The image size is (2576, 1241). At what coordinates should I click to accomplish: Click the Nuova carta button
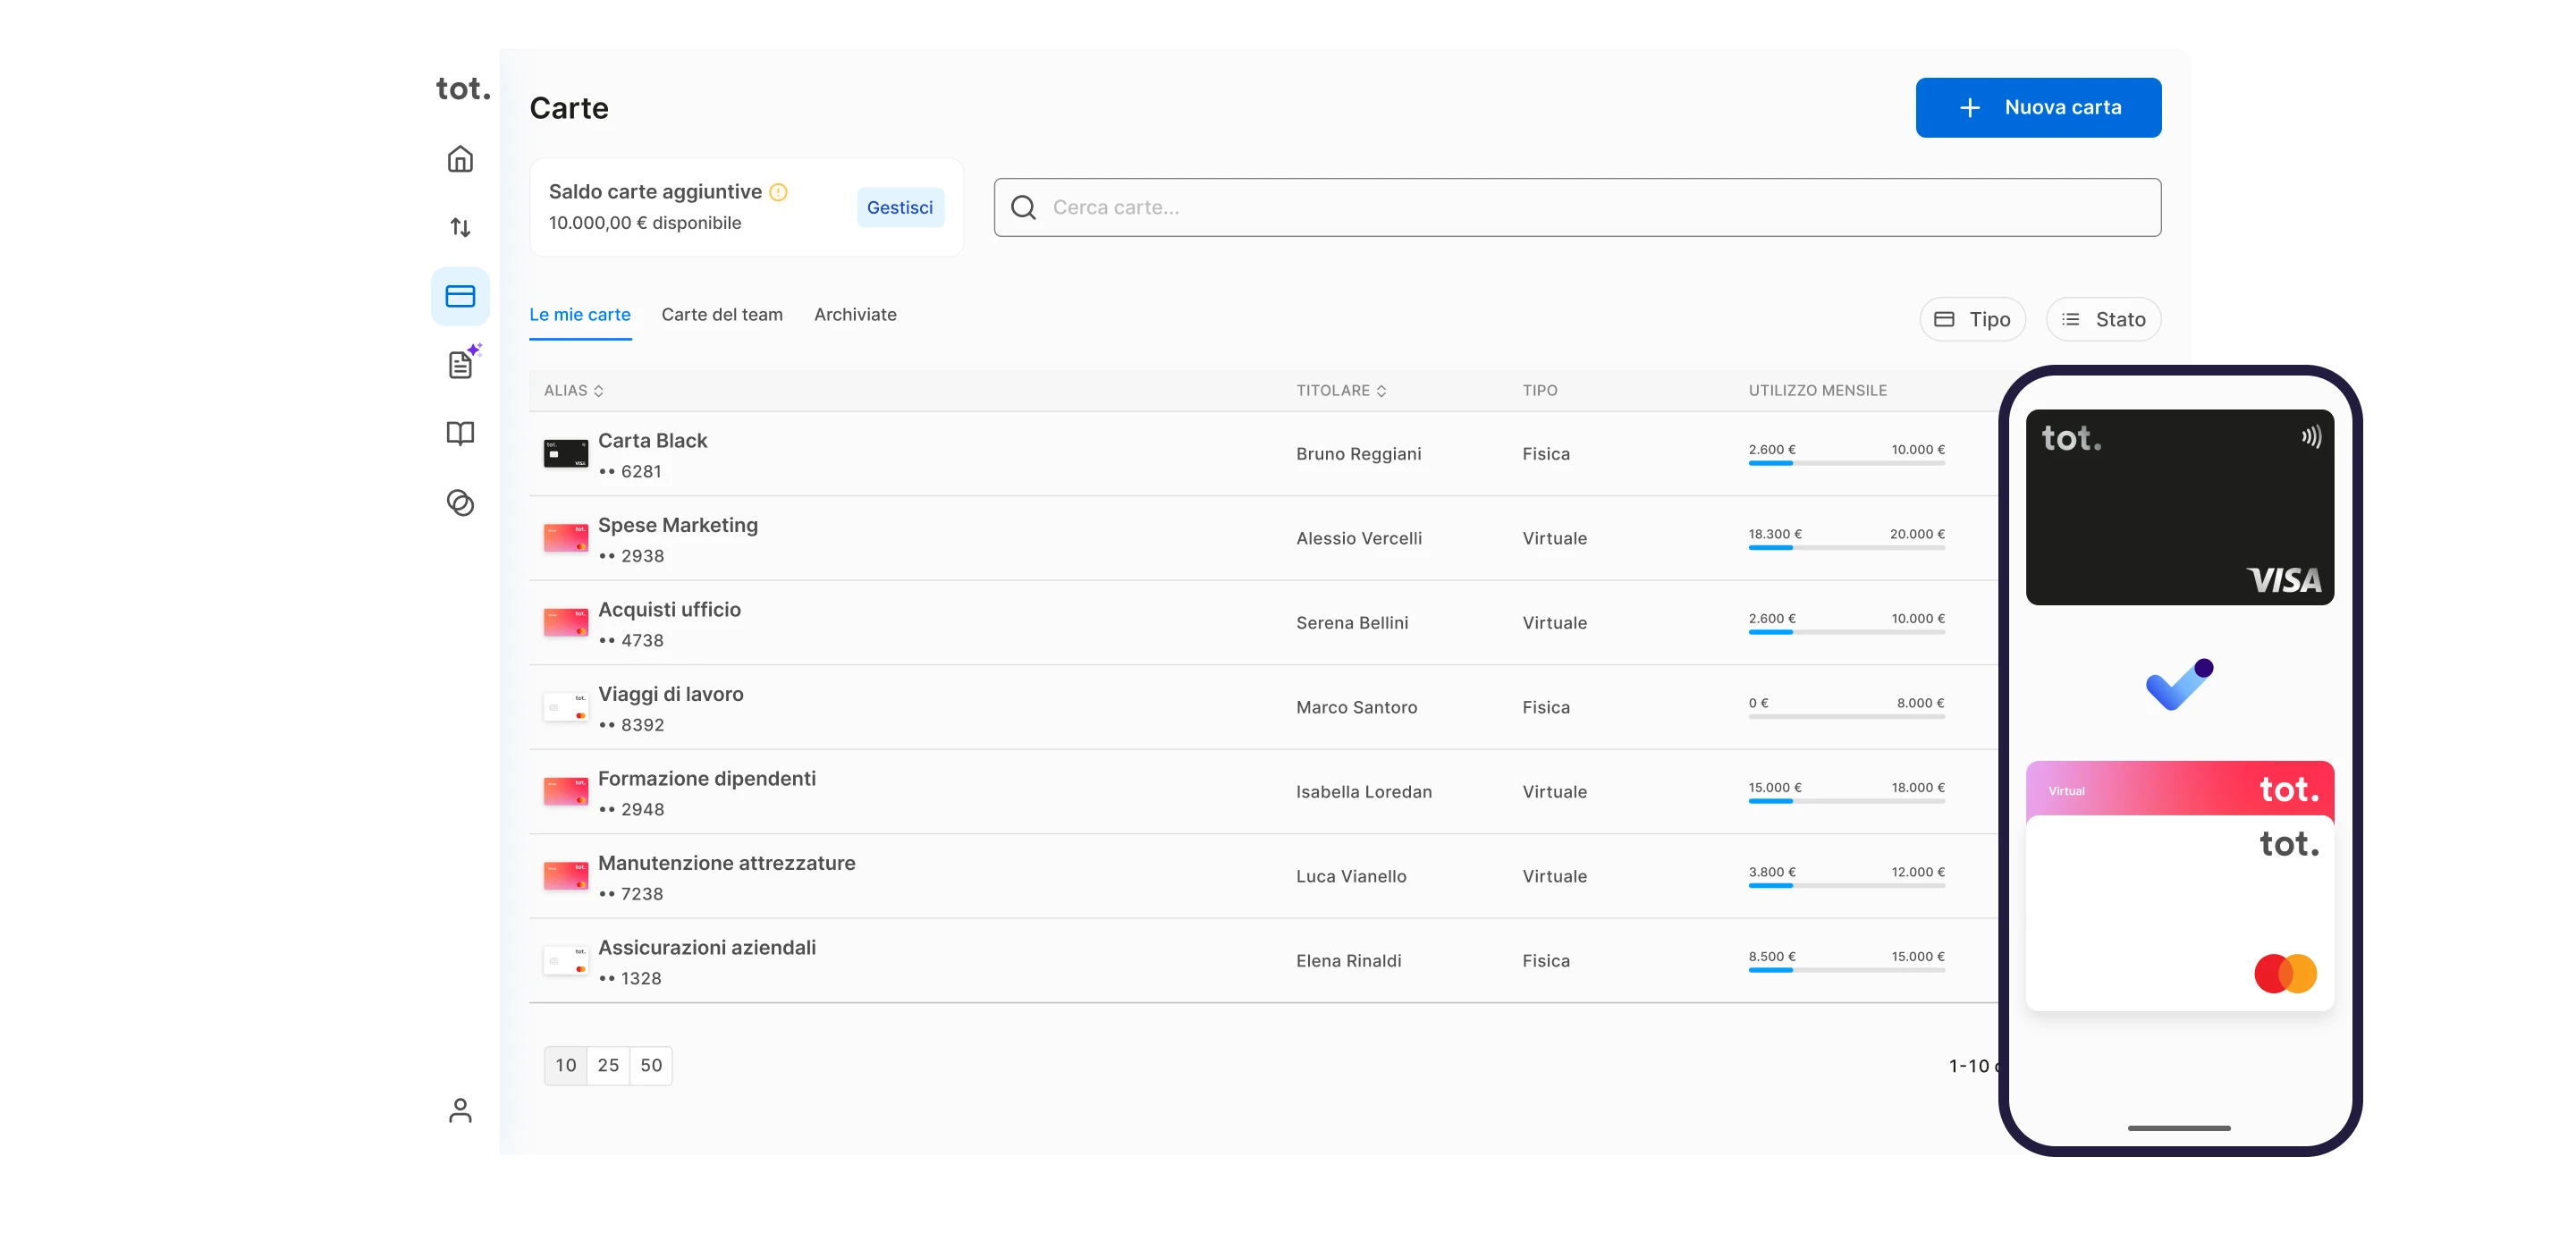click(2038, 108)
